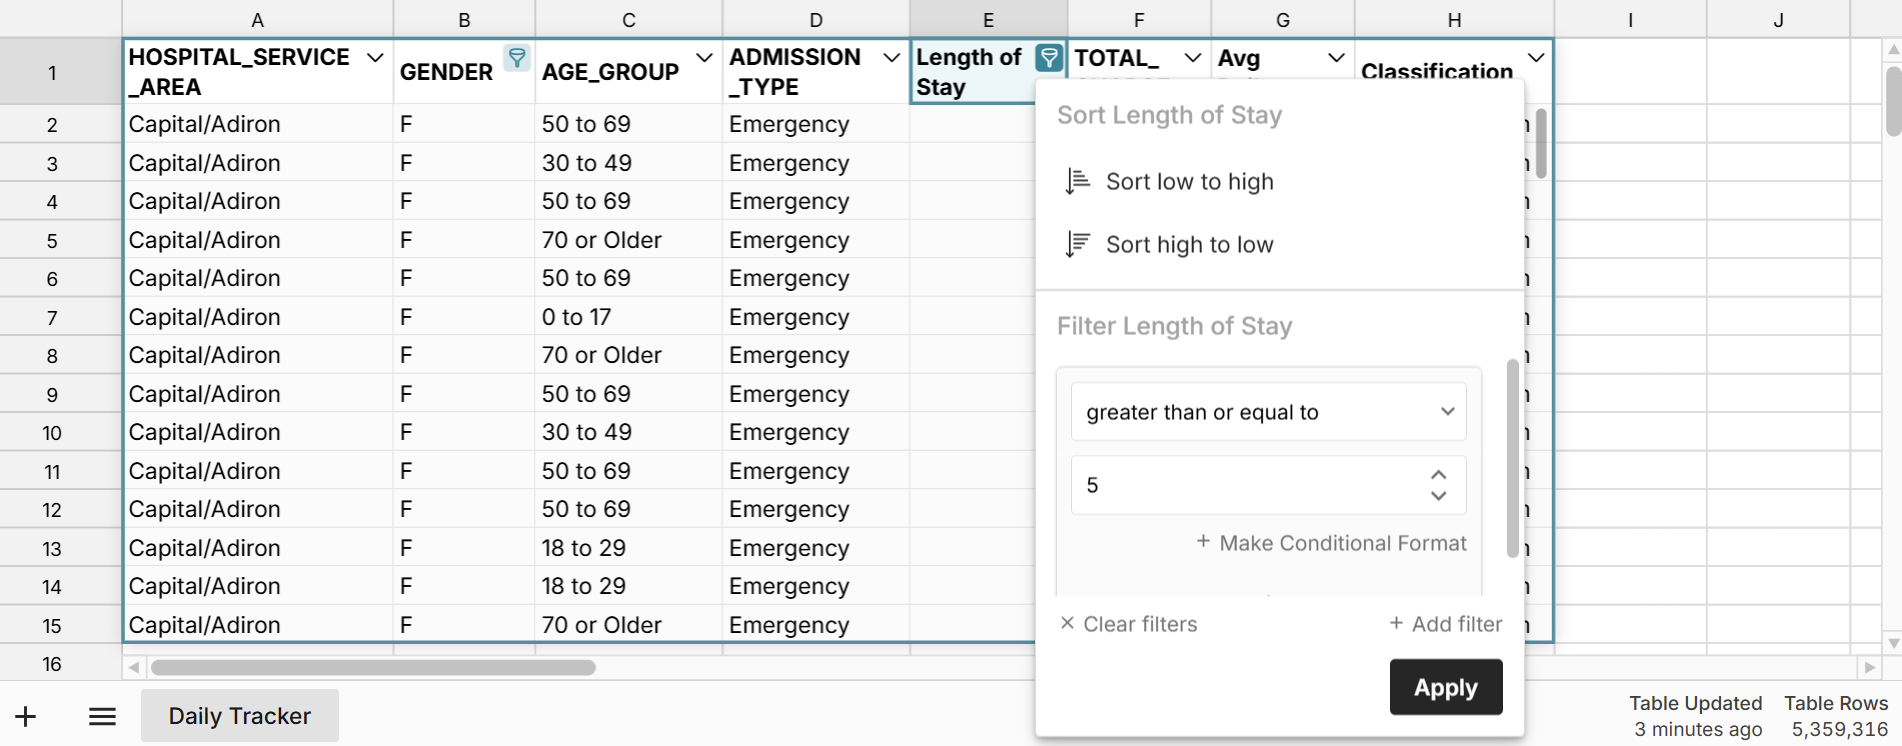
Task: Click the Length of Stay filter icon
Action: 1048,58
